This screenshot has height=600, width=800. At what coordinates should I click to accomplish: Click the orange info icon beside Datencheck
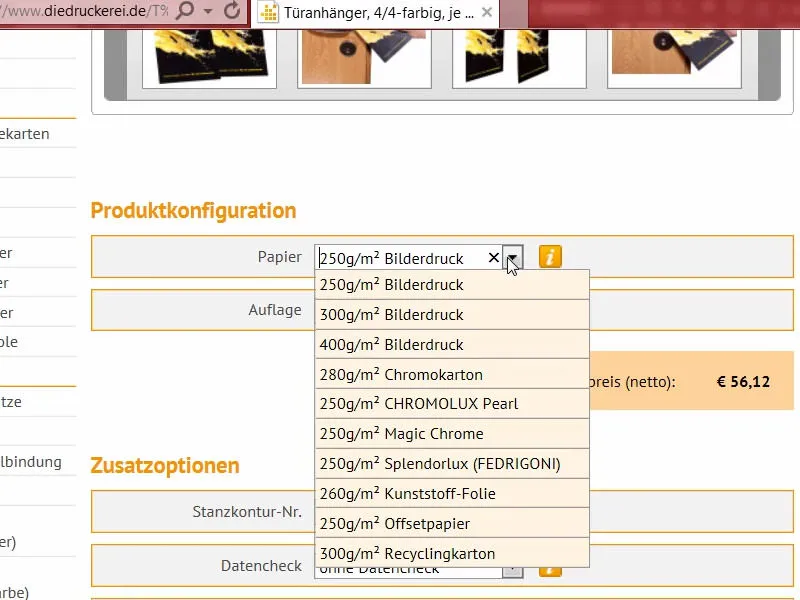(x=550, y=572)
